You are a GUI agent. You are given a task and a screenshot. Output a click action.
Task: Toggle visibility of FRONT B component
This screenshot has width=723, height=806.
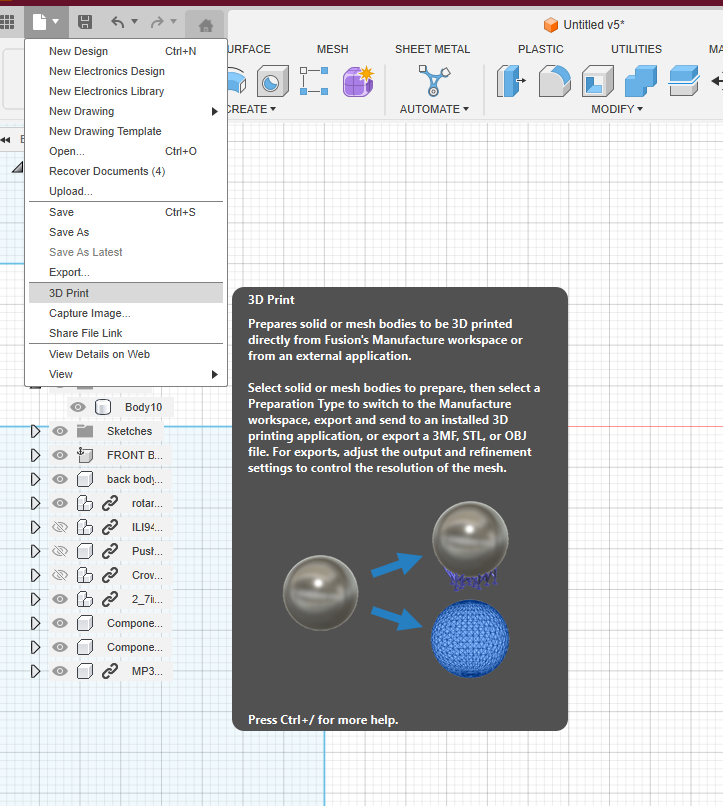(60, 455)
